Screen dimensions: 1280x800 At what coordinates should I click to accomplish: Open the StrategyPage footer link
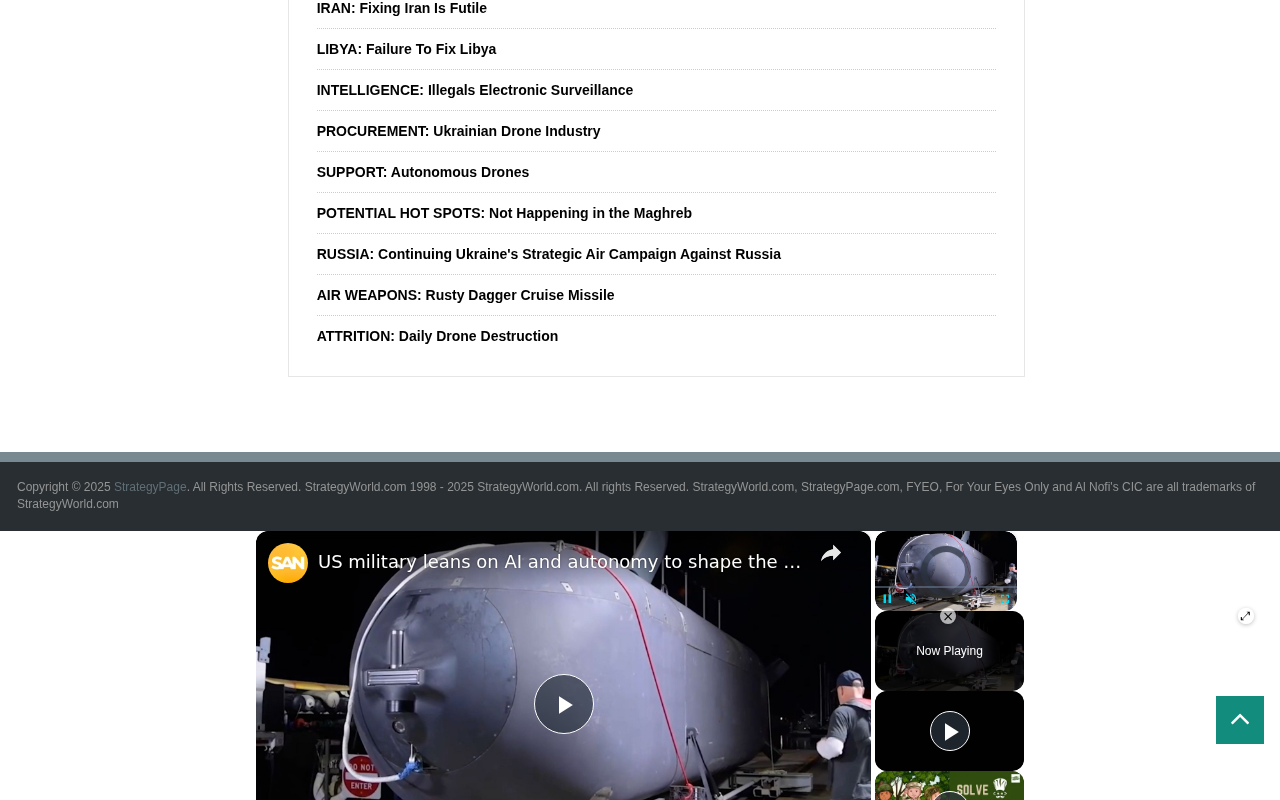[x=150, y=487]
